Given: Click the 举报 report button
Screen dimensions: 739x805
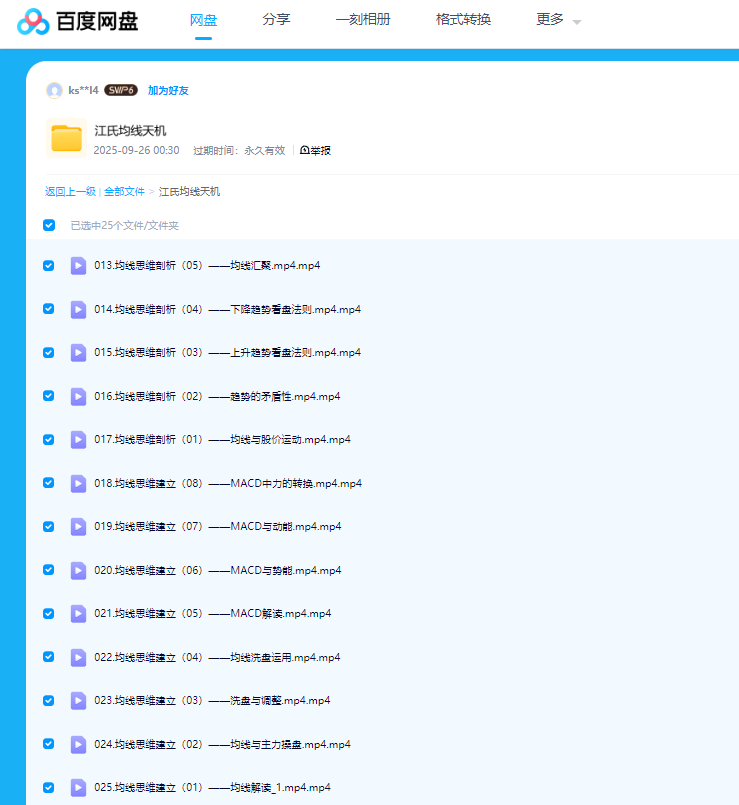Looking at the screenshot, I should click(315, 150).
